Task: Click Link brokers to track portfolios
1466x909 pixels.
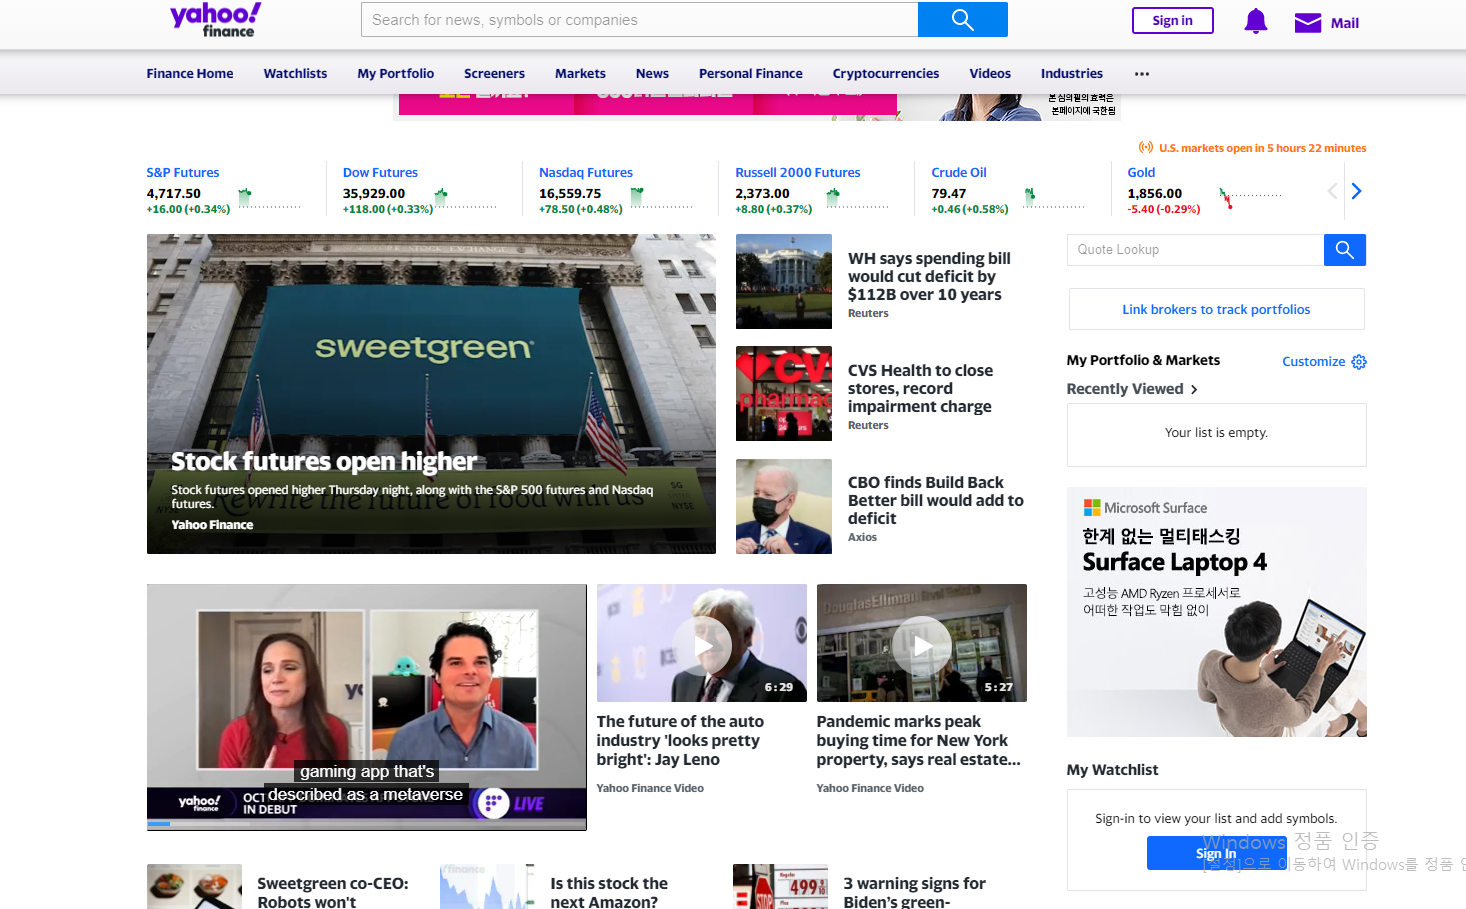Action: (x=1216, y=310)
